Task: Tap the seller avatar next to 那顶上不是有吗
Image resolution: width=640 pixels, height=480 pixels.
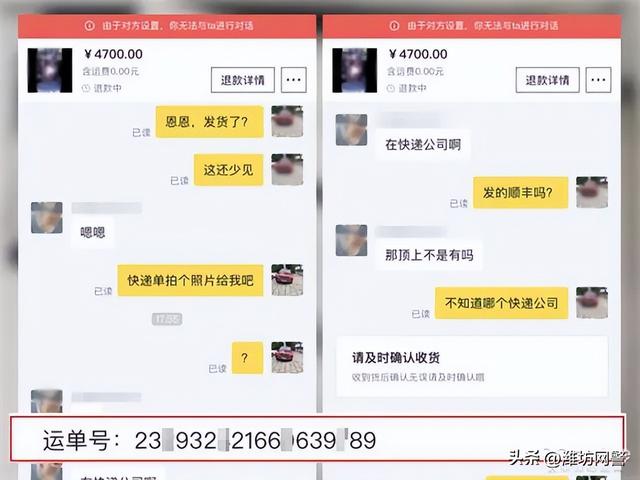Action: [351, 240]
